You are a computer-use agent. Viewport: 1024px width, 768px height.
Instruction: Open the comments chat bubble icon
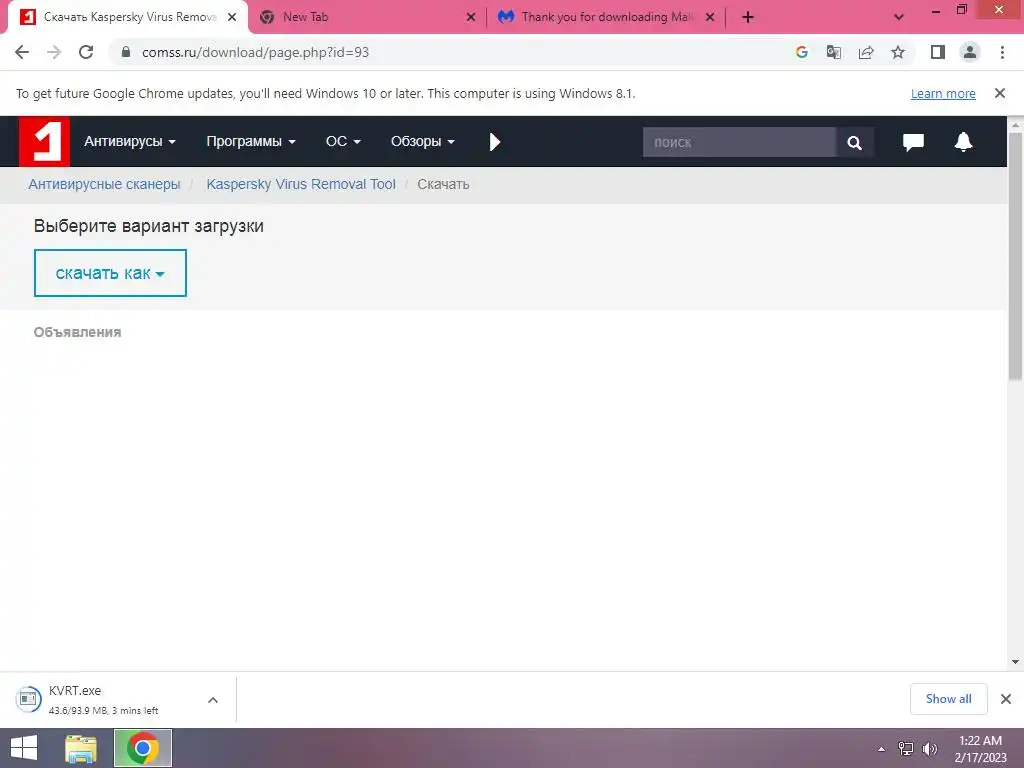[913, 142]
